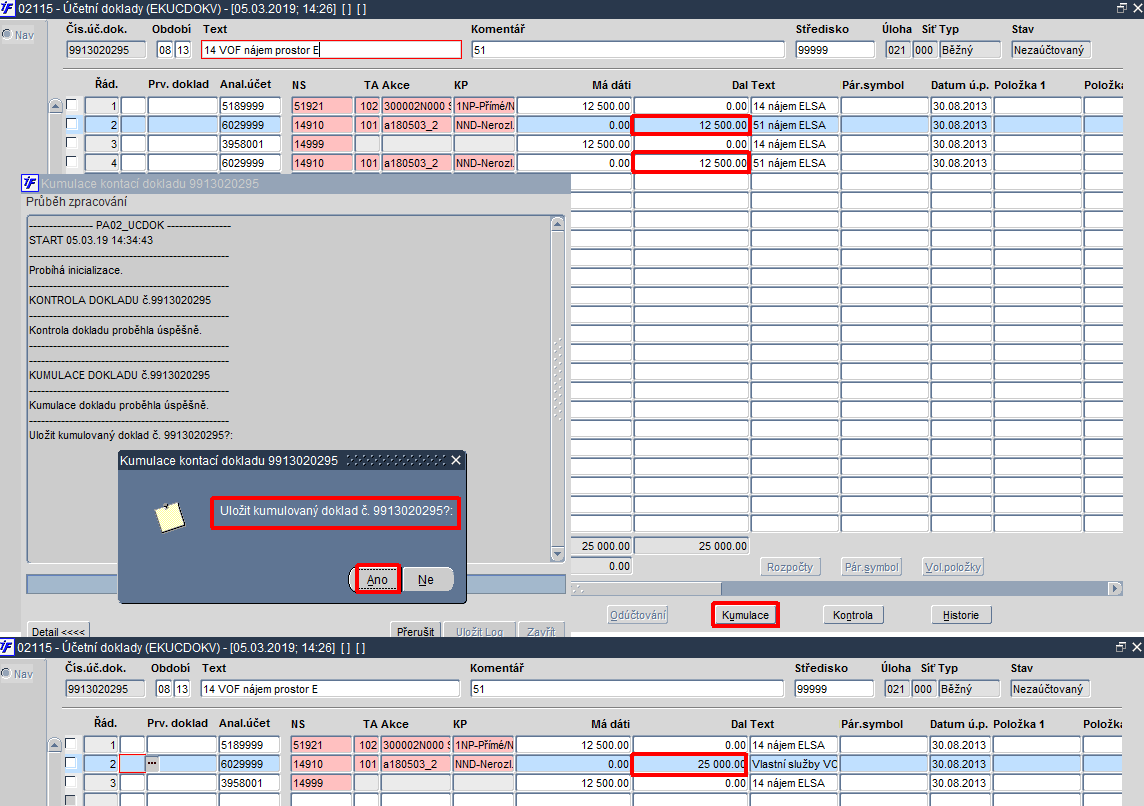
Task: Click the Ne button in dialog
Action: 428,579
